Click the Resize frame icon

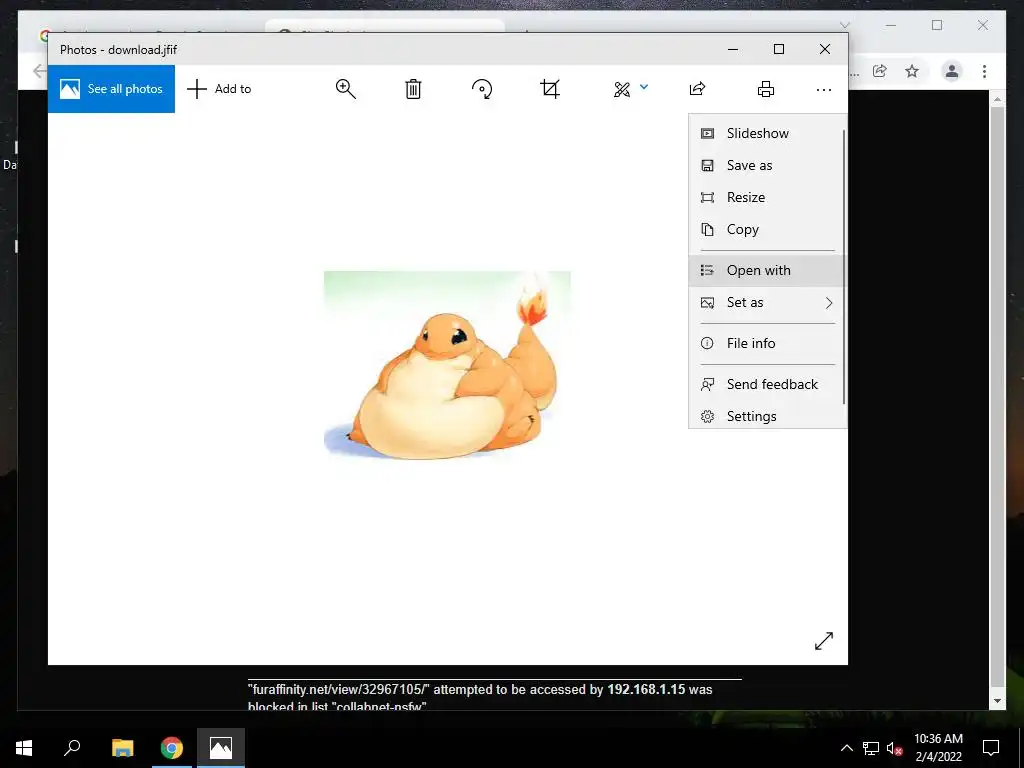tap(707, 197)
